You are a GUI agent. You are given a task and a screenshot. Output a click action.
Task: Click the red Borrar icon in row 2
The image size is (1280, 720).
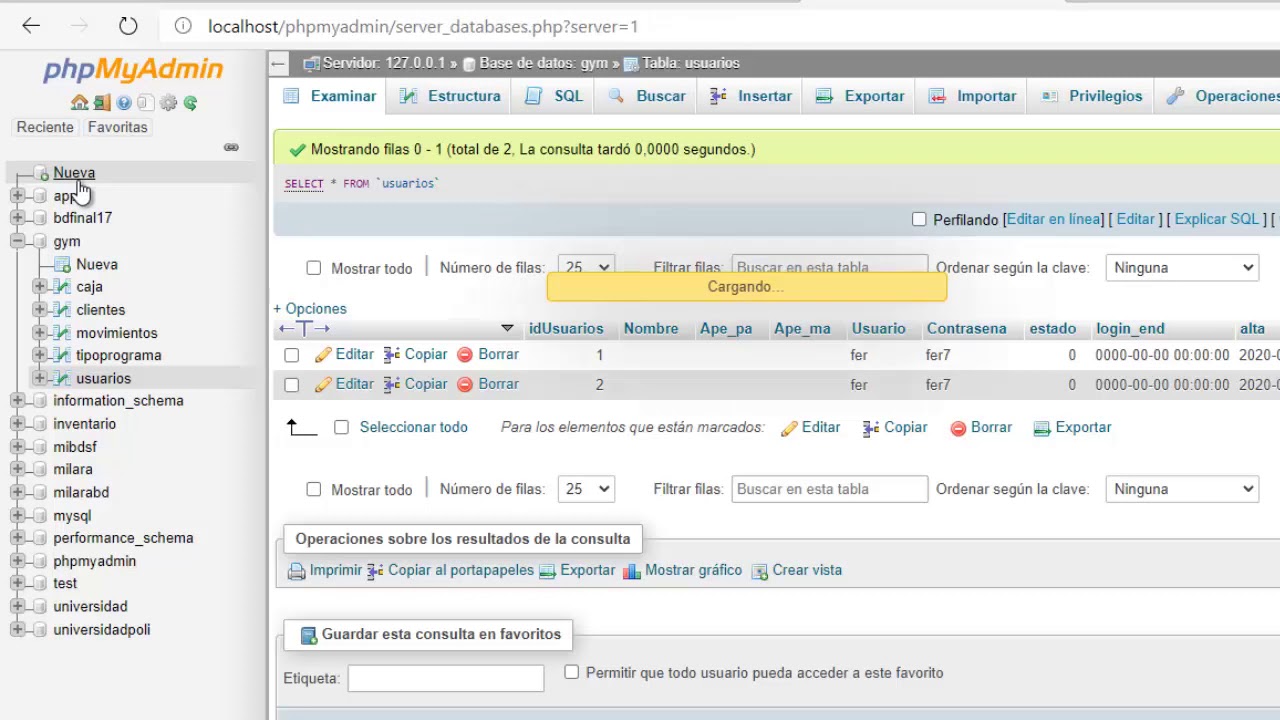(x=465, y=384)
